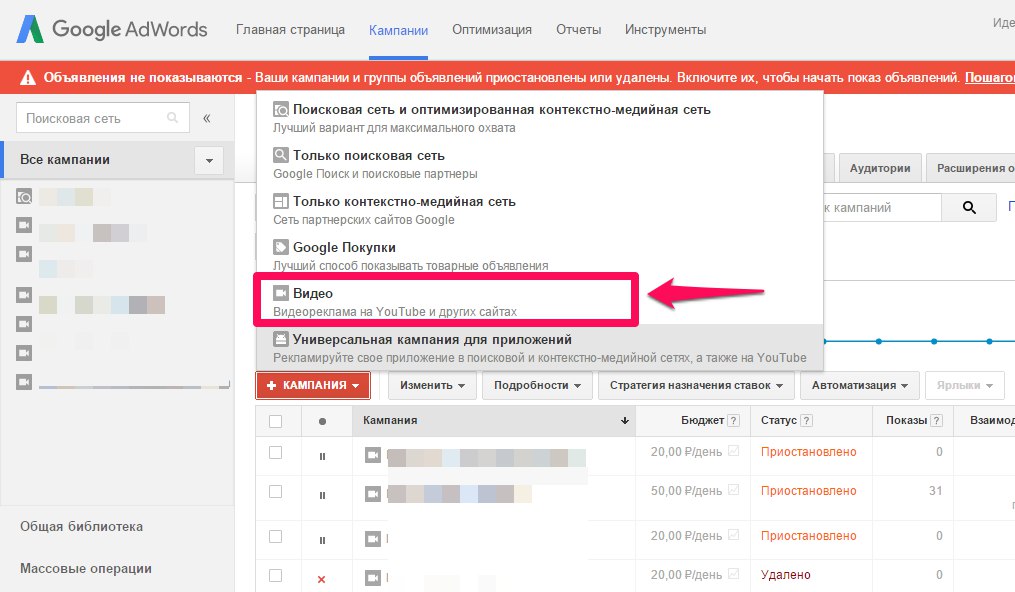Screen dimensions: 1015x592
Task: Click Приостановлено status in the 50,00 ₽/день row
Action: click(809, 491)
